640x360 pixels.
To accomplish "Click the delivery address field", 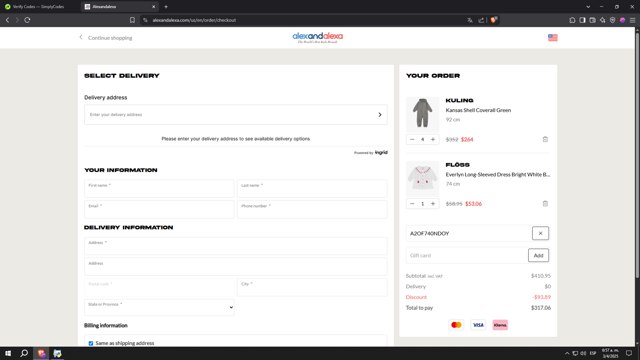I will click(x=236, y=115).
